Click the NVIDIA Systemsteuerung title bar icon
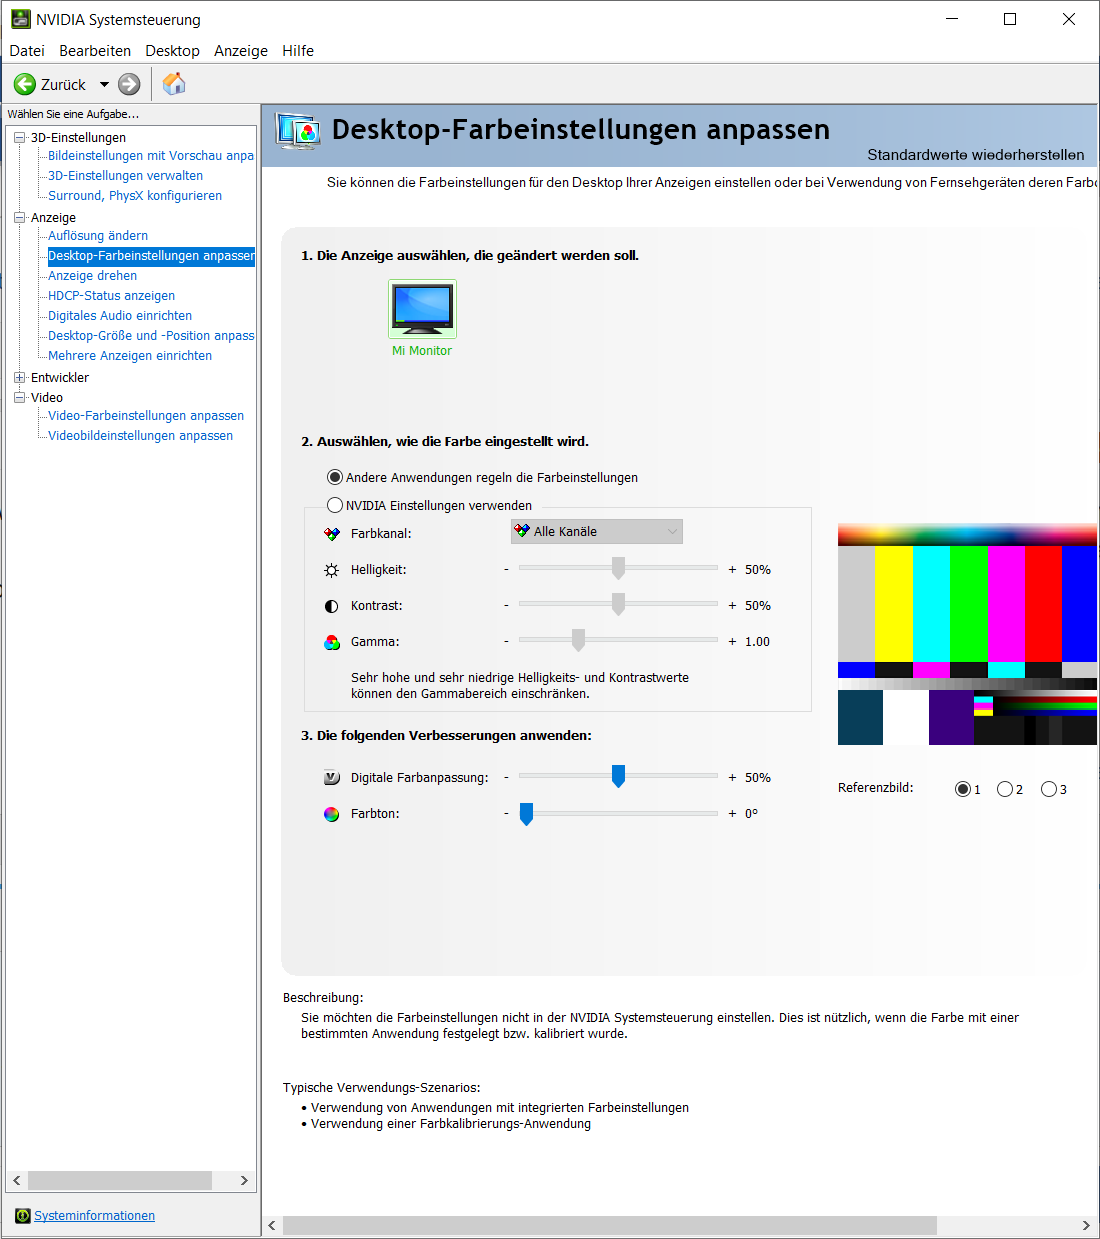 point(21,19)
